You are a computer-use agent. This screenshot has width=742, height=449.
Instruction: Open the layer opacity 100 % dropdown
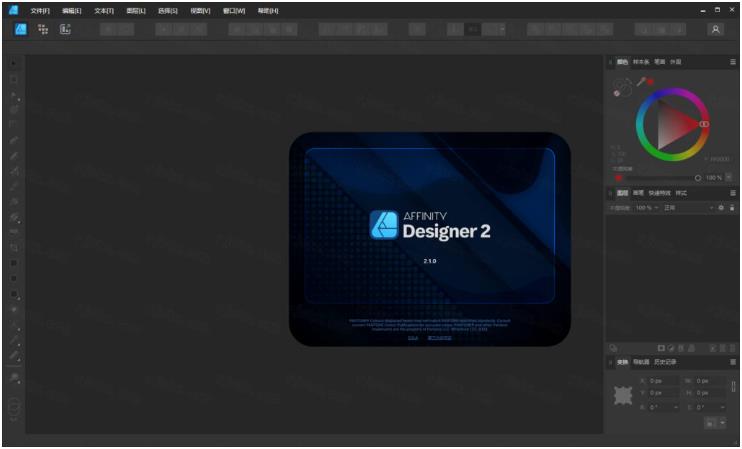[647, 208]
